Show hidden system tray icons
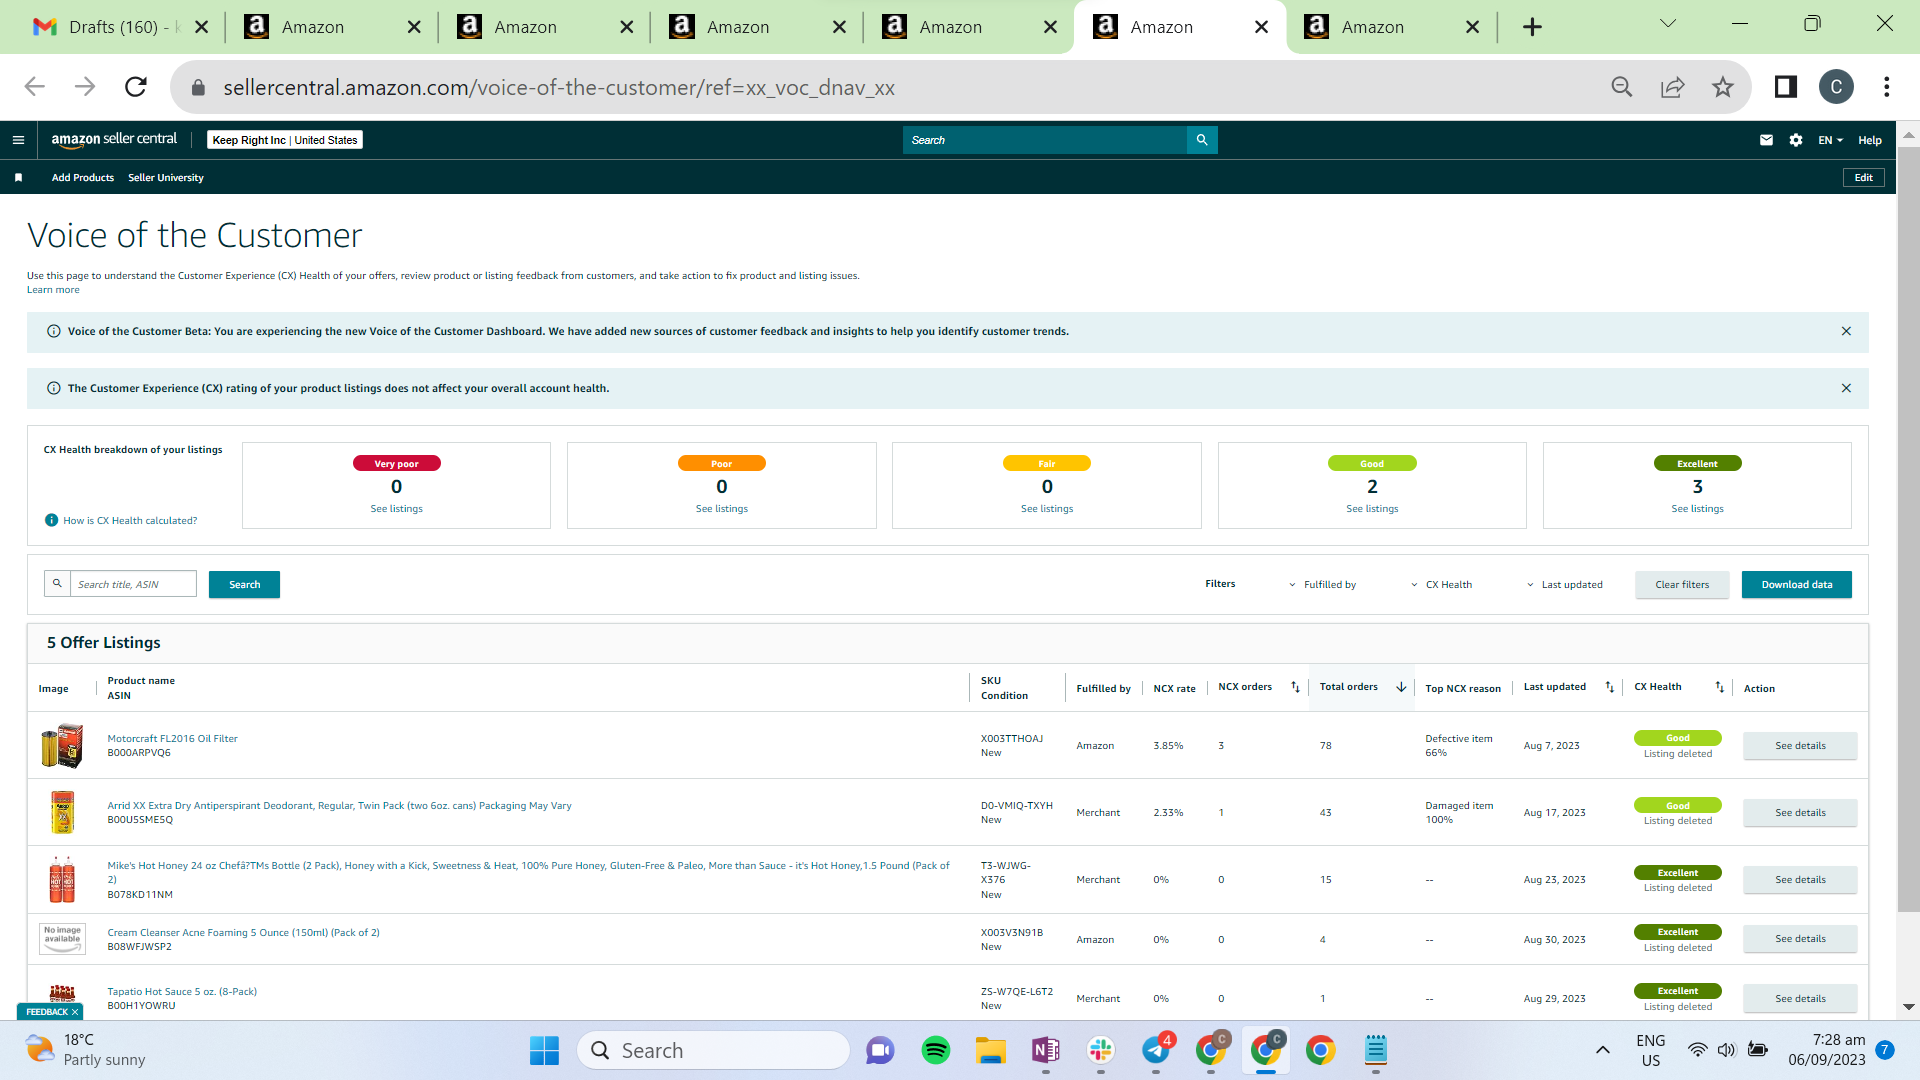The height and width of the screenshot is (1080, 1920). point(1602,1050)
